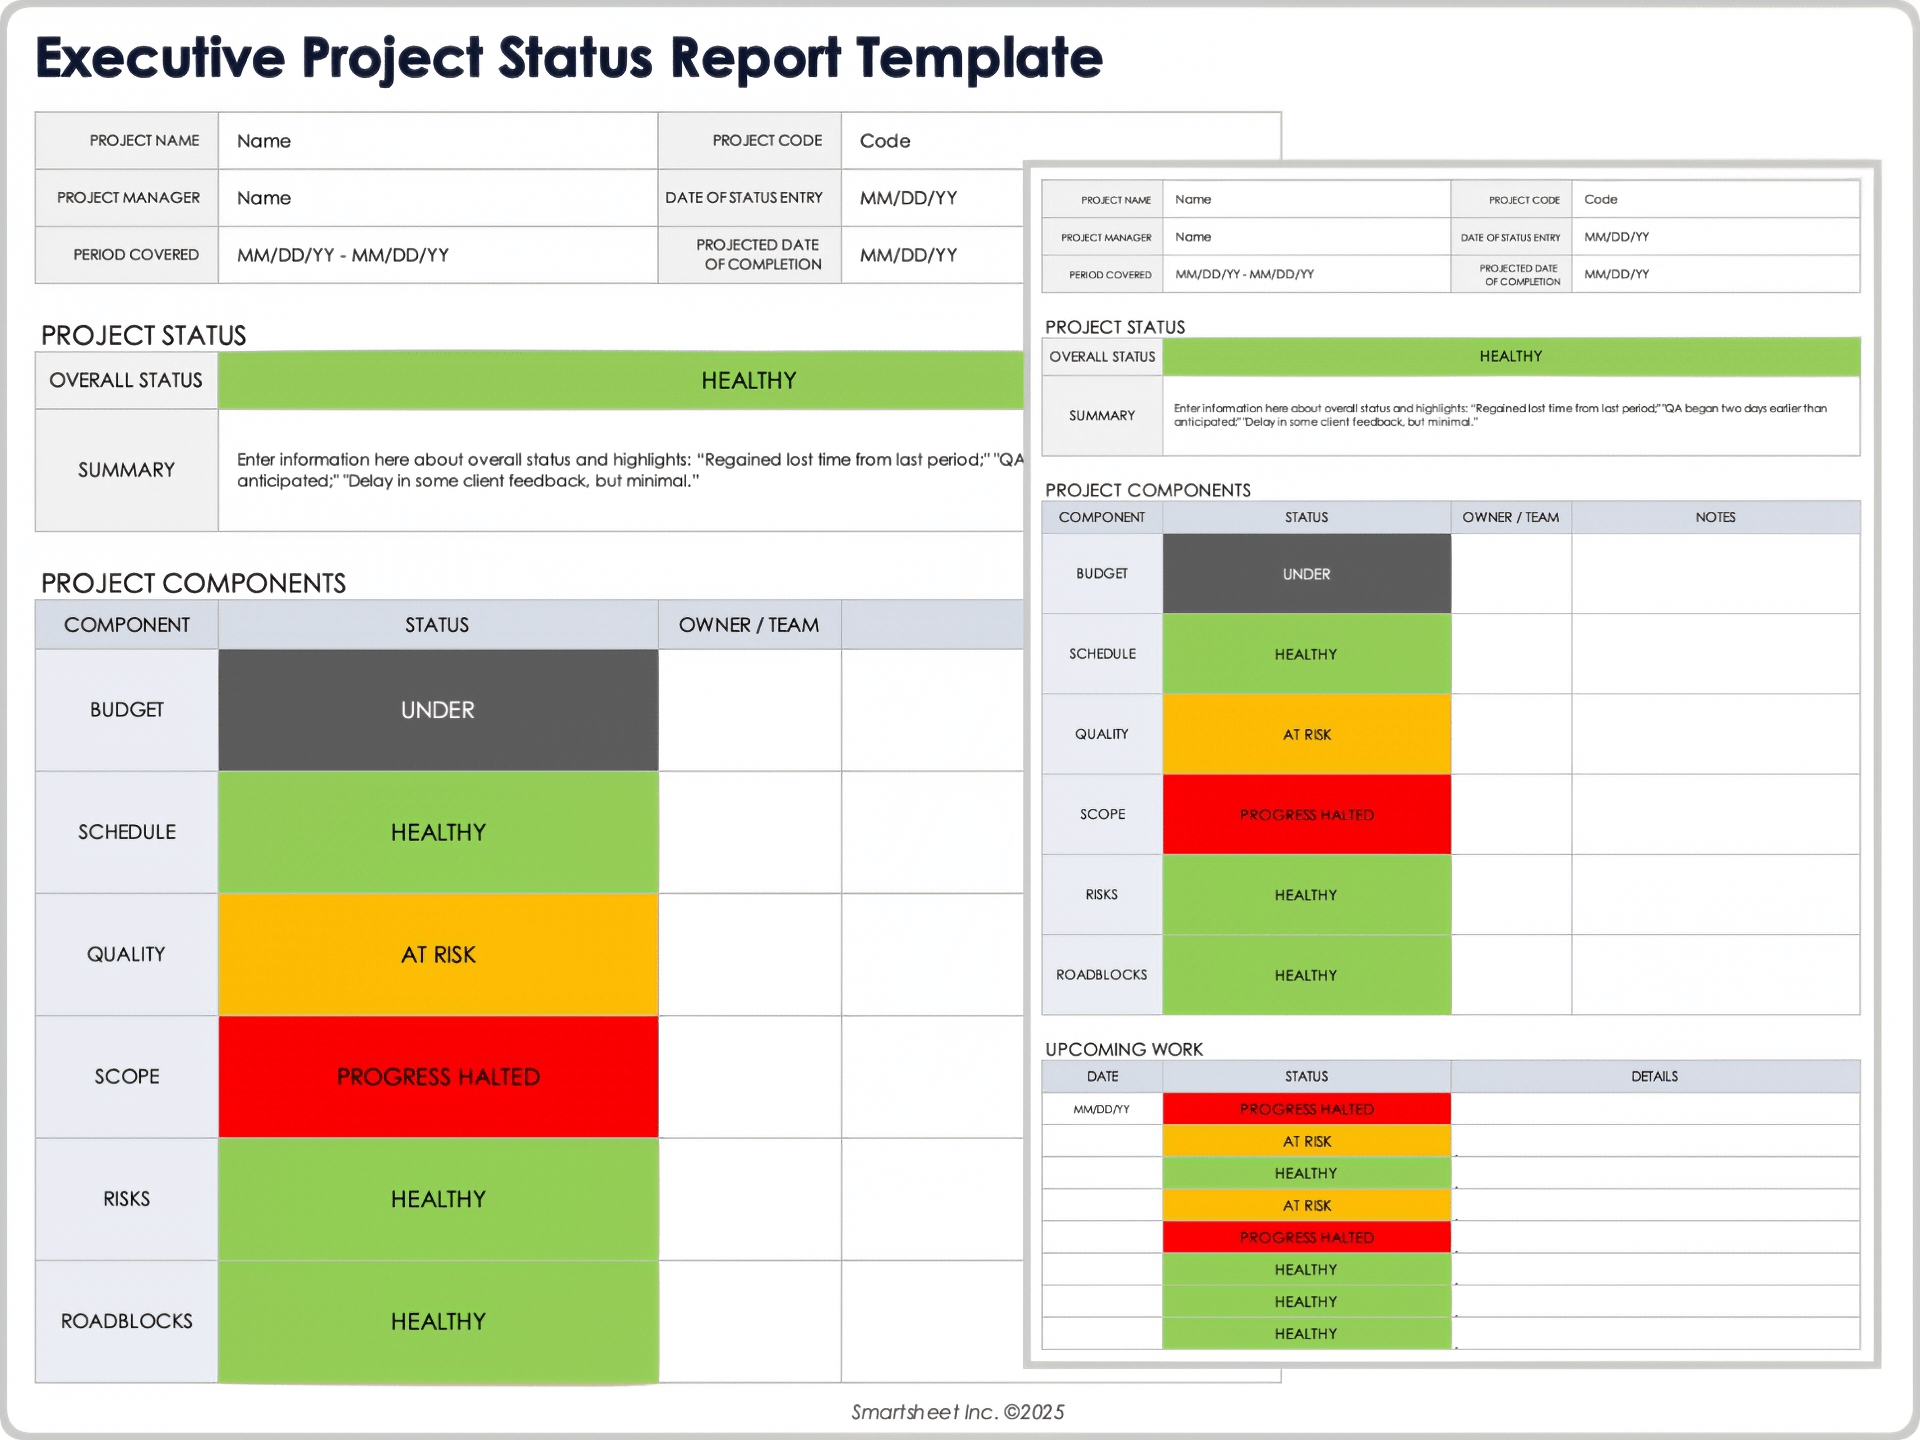Click the Project Name input field
1920x1440 pixels.
tap(437, 140)
